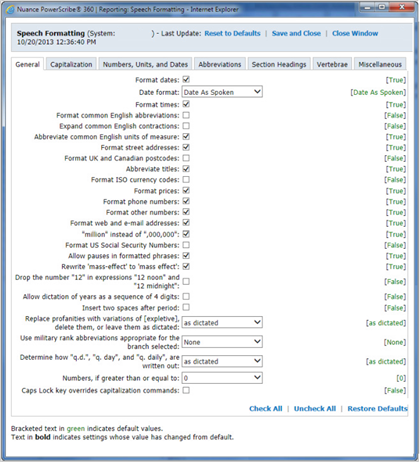
Task: Click Uncheck All link
Action: (x=315, y=409)
